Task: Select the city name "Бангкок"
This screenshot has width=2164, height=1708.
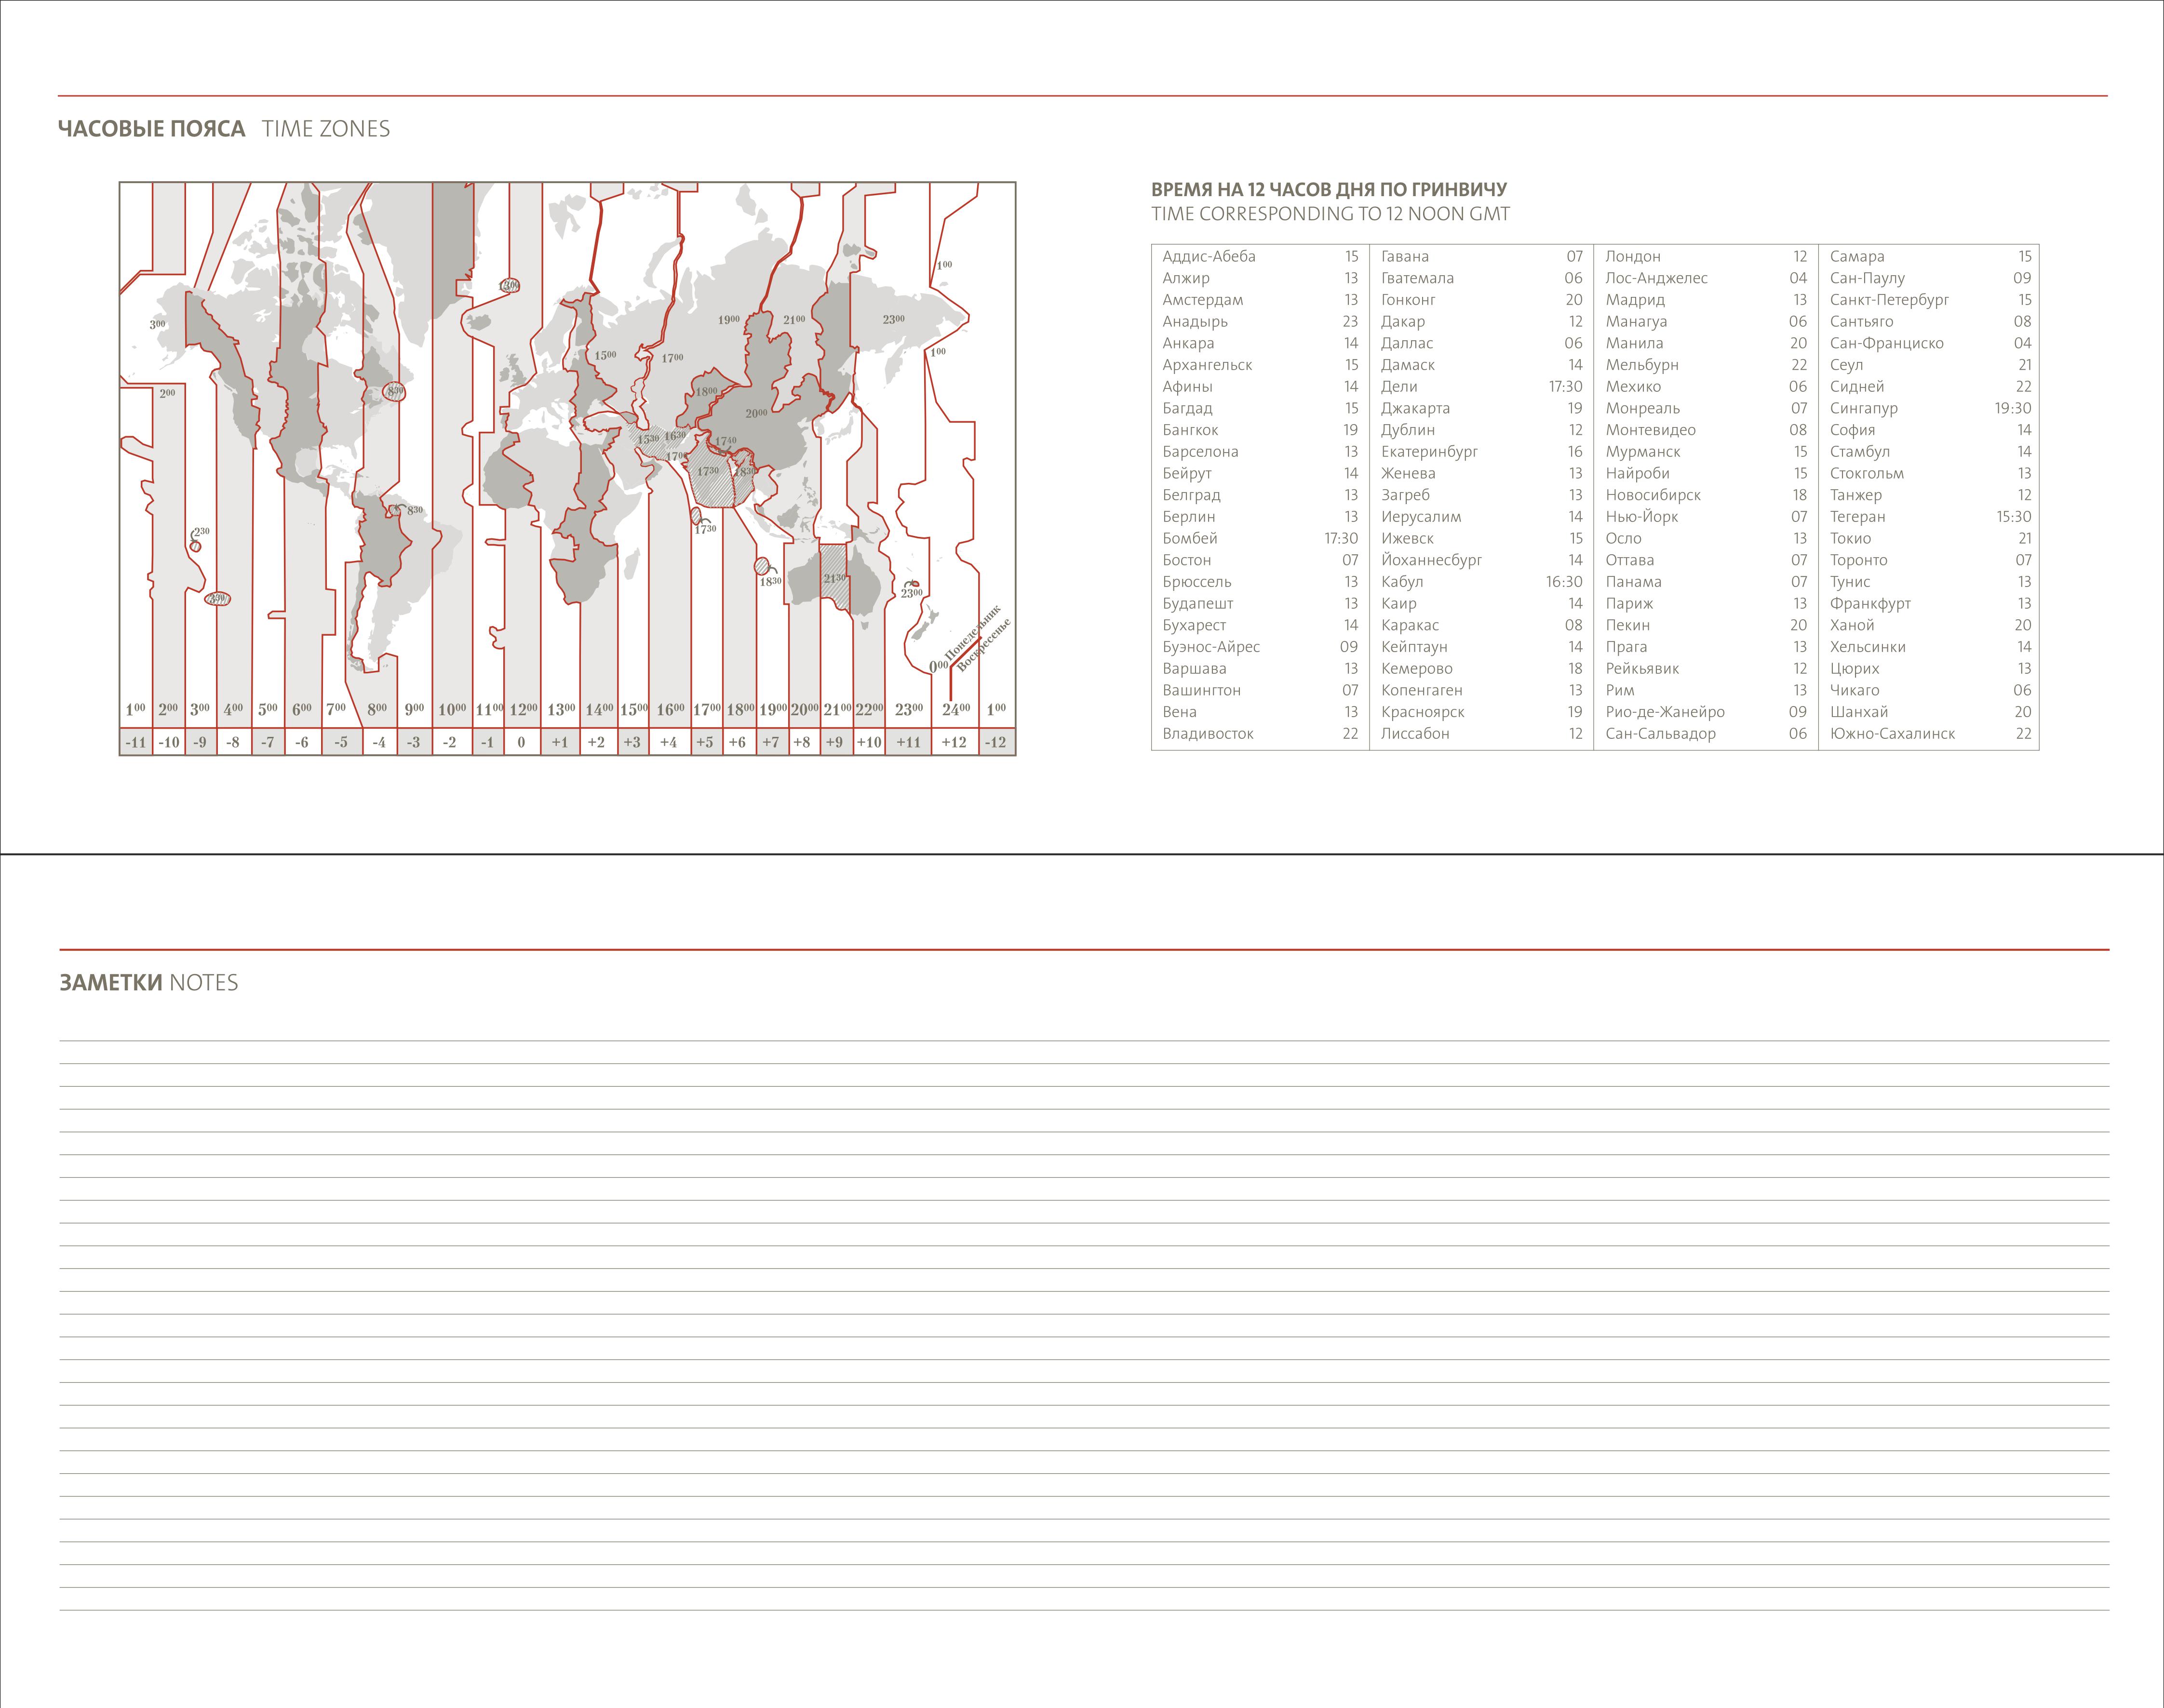Action: [1190, 430]
